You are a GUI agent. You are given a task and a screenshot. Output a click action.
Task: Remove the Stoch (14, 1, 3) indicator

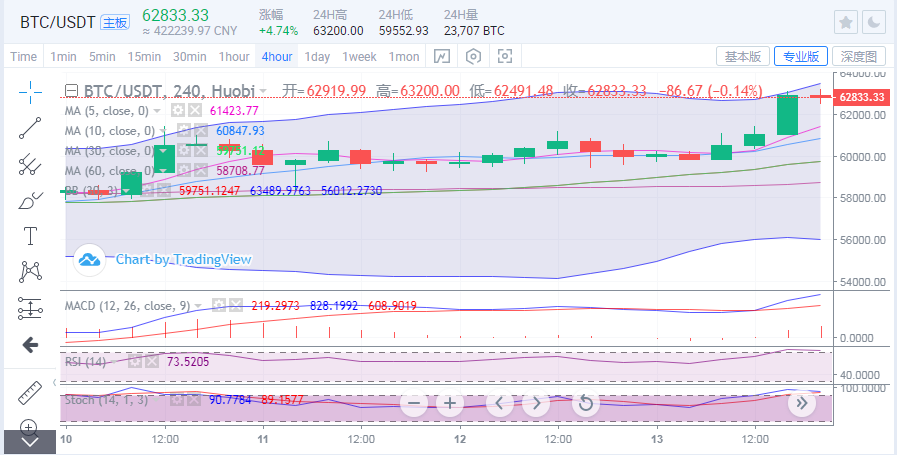[x=193, y=399]
